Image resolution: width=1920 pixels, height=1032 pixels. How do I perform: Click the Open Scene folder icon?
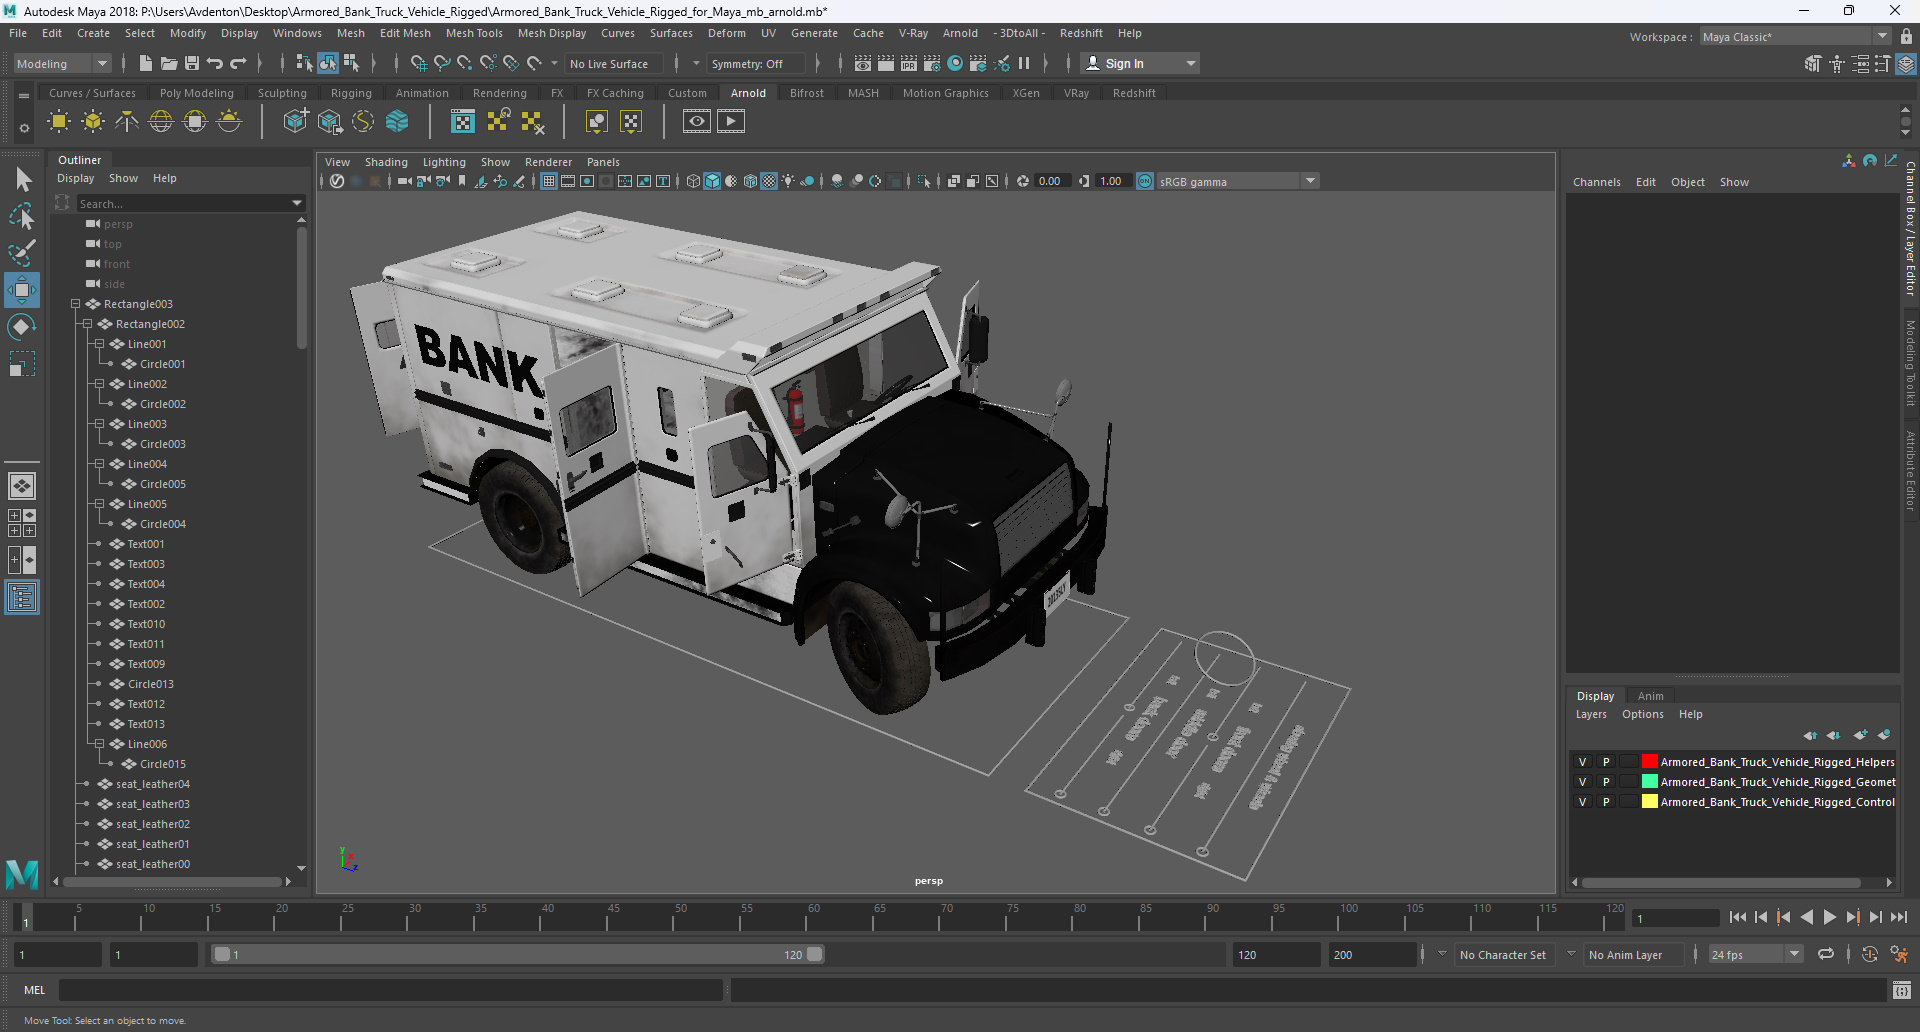click(169, 64)
